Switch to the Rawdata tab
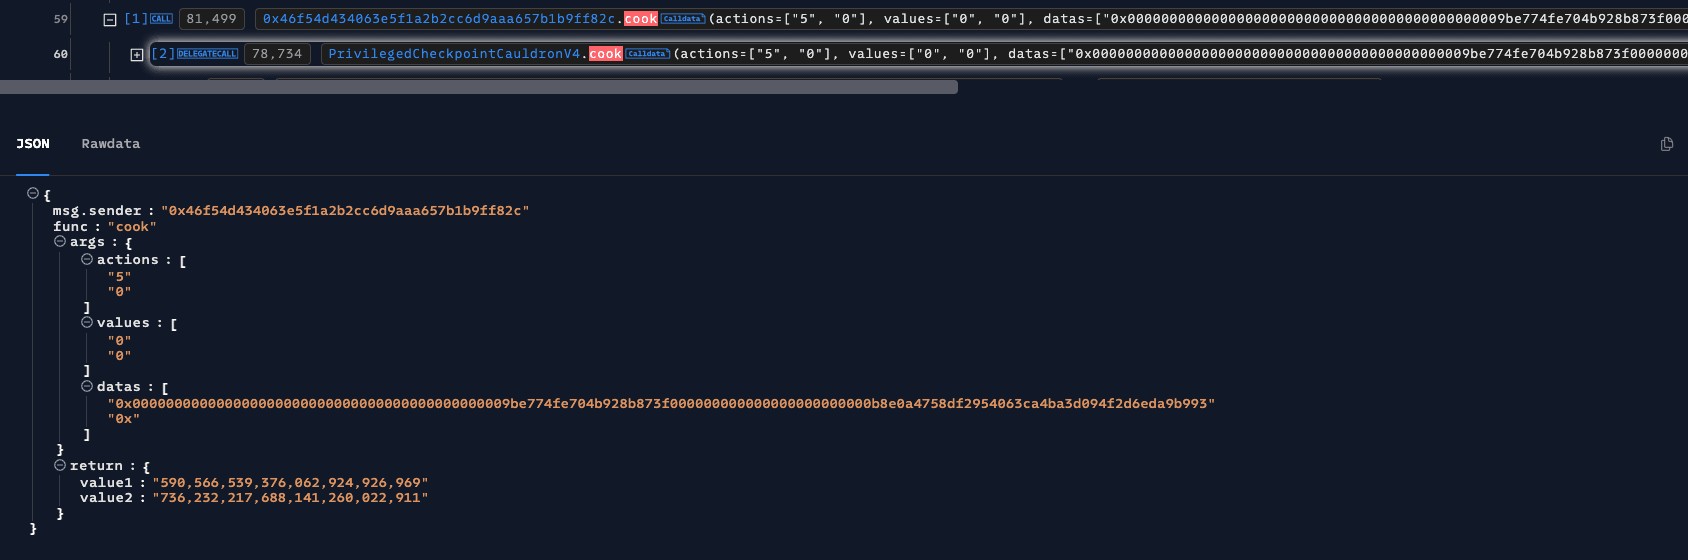This screenshot has height=560, width=1688. 110,144
